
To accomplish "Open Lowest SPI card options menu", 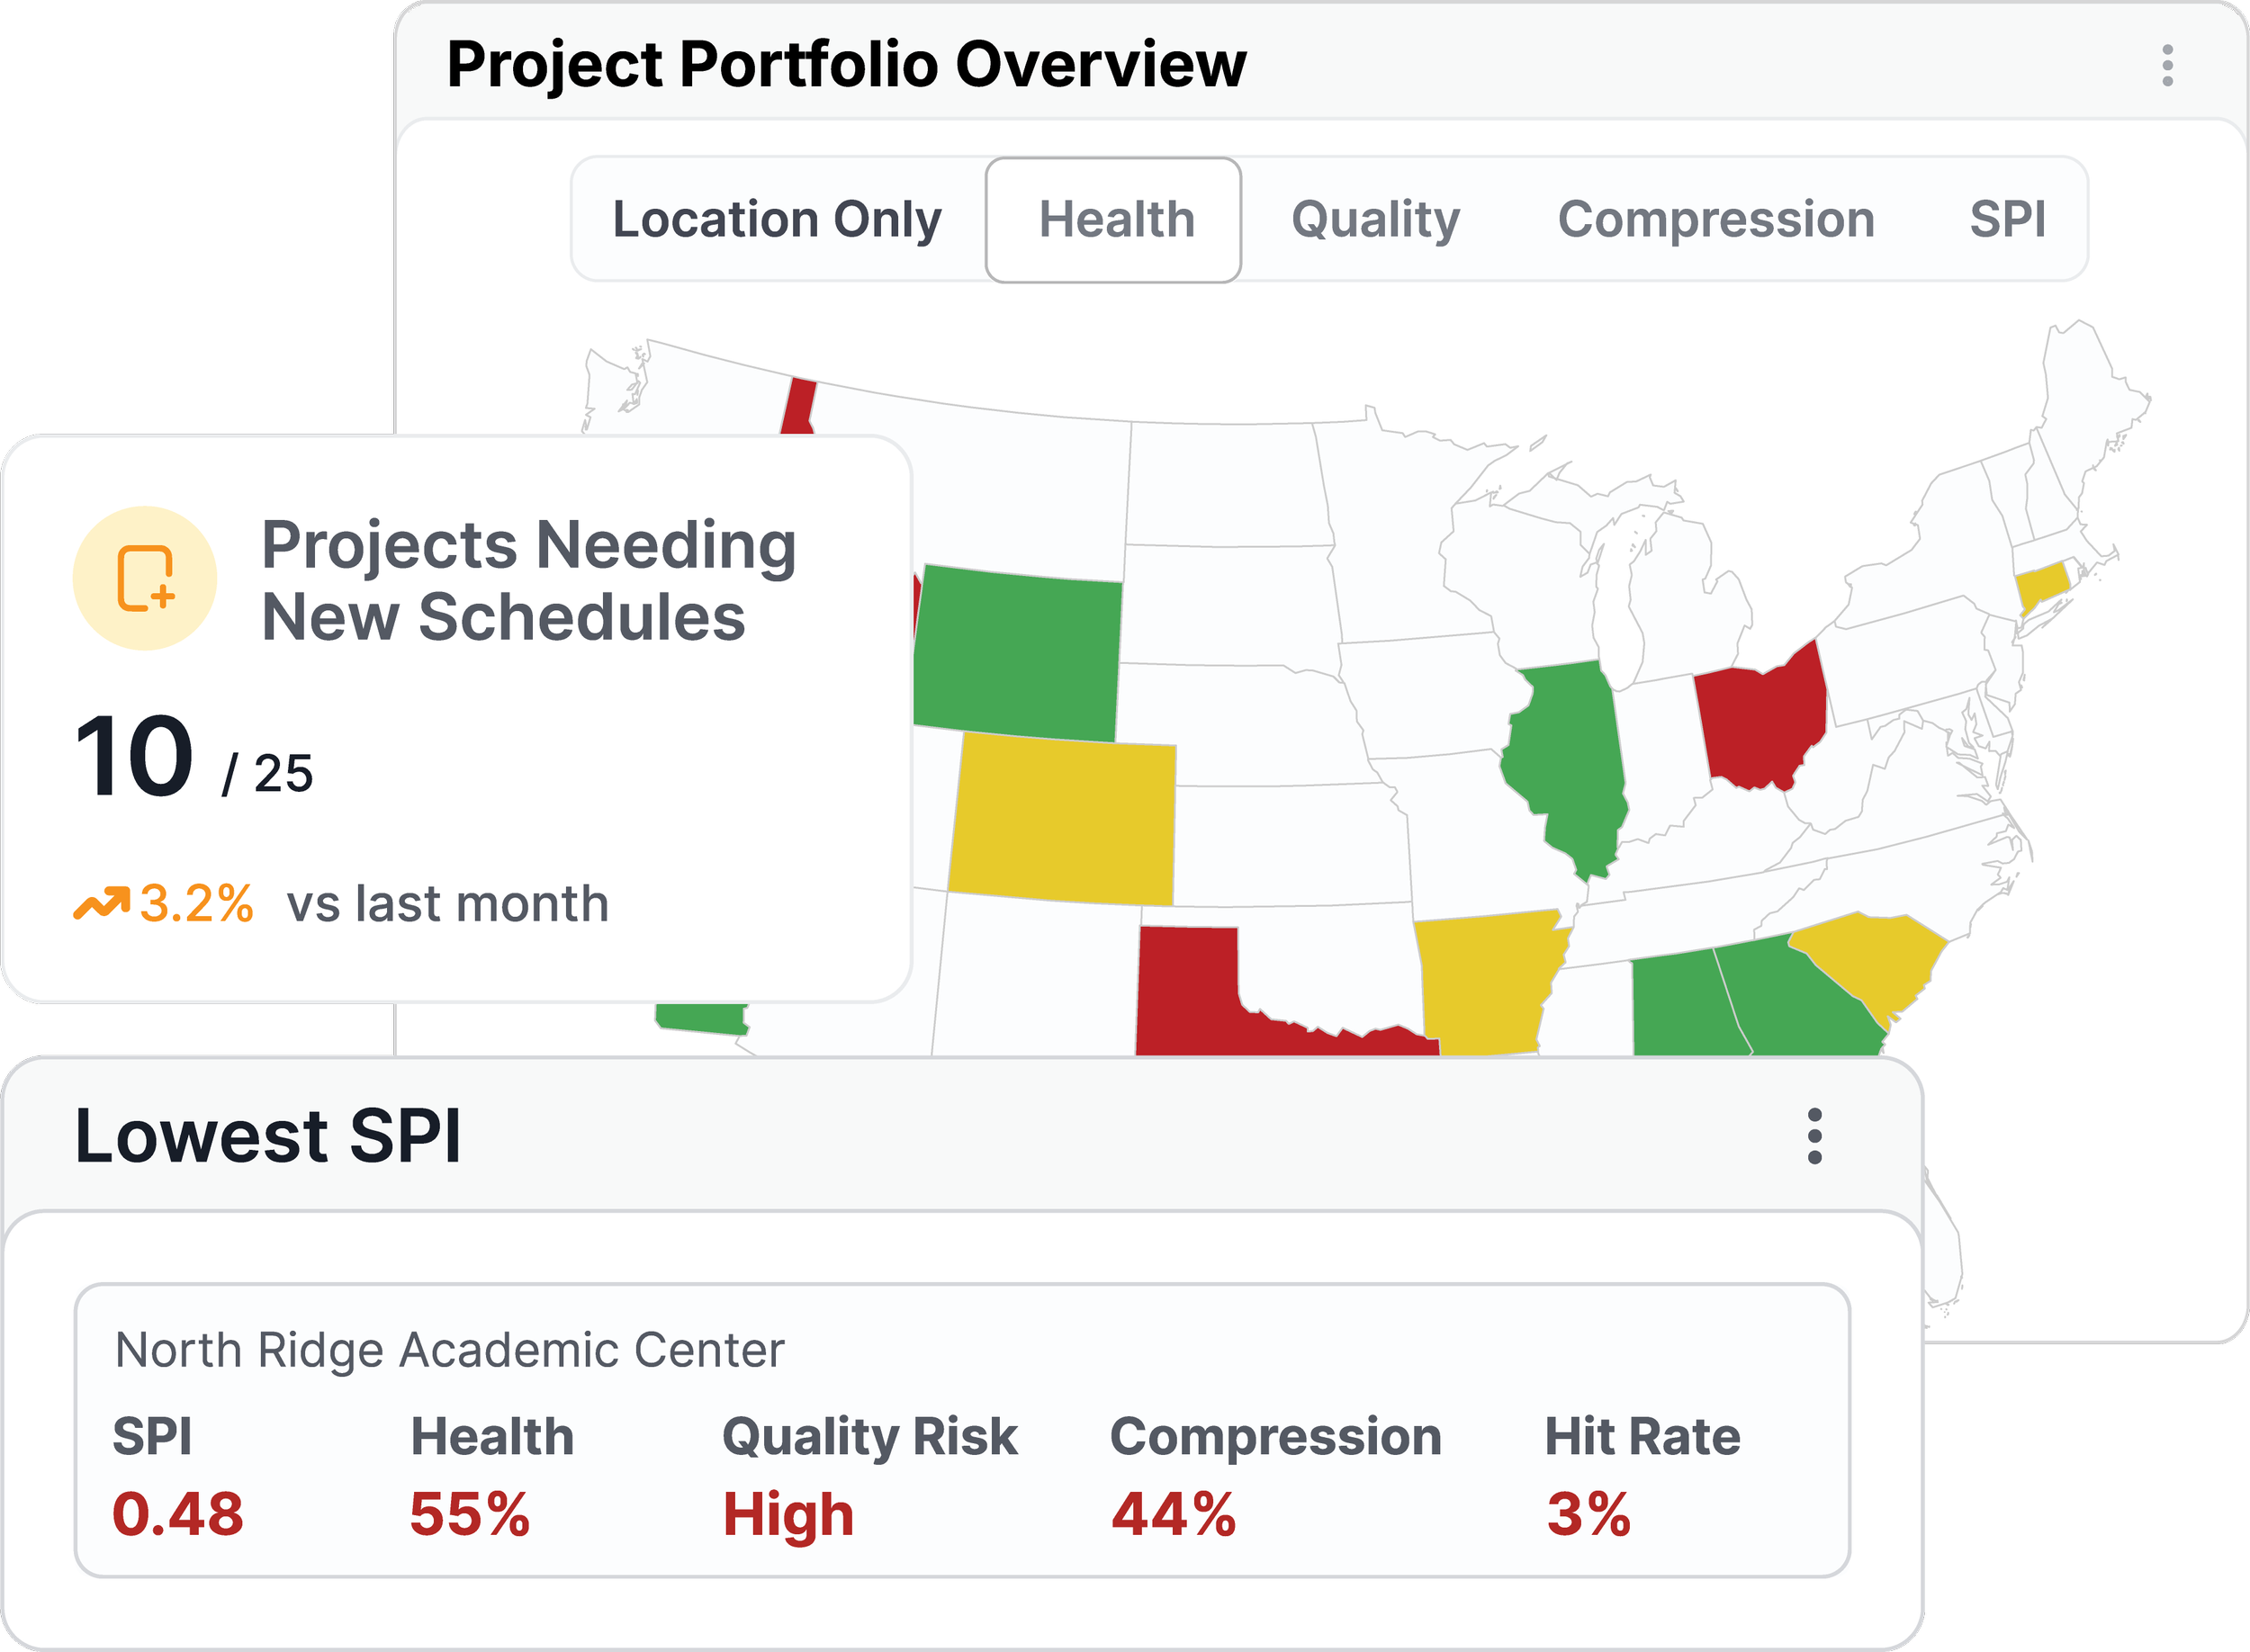I will point(1814,1136).
